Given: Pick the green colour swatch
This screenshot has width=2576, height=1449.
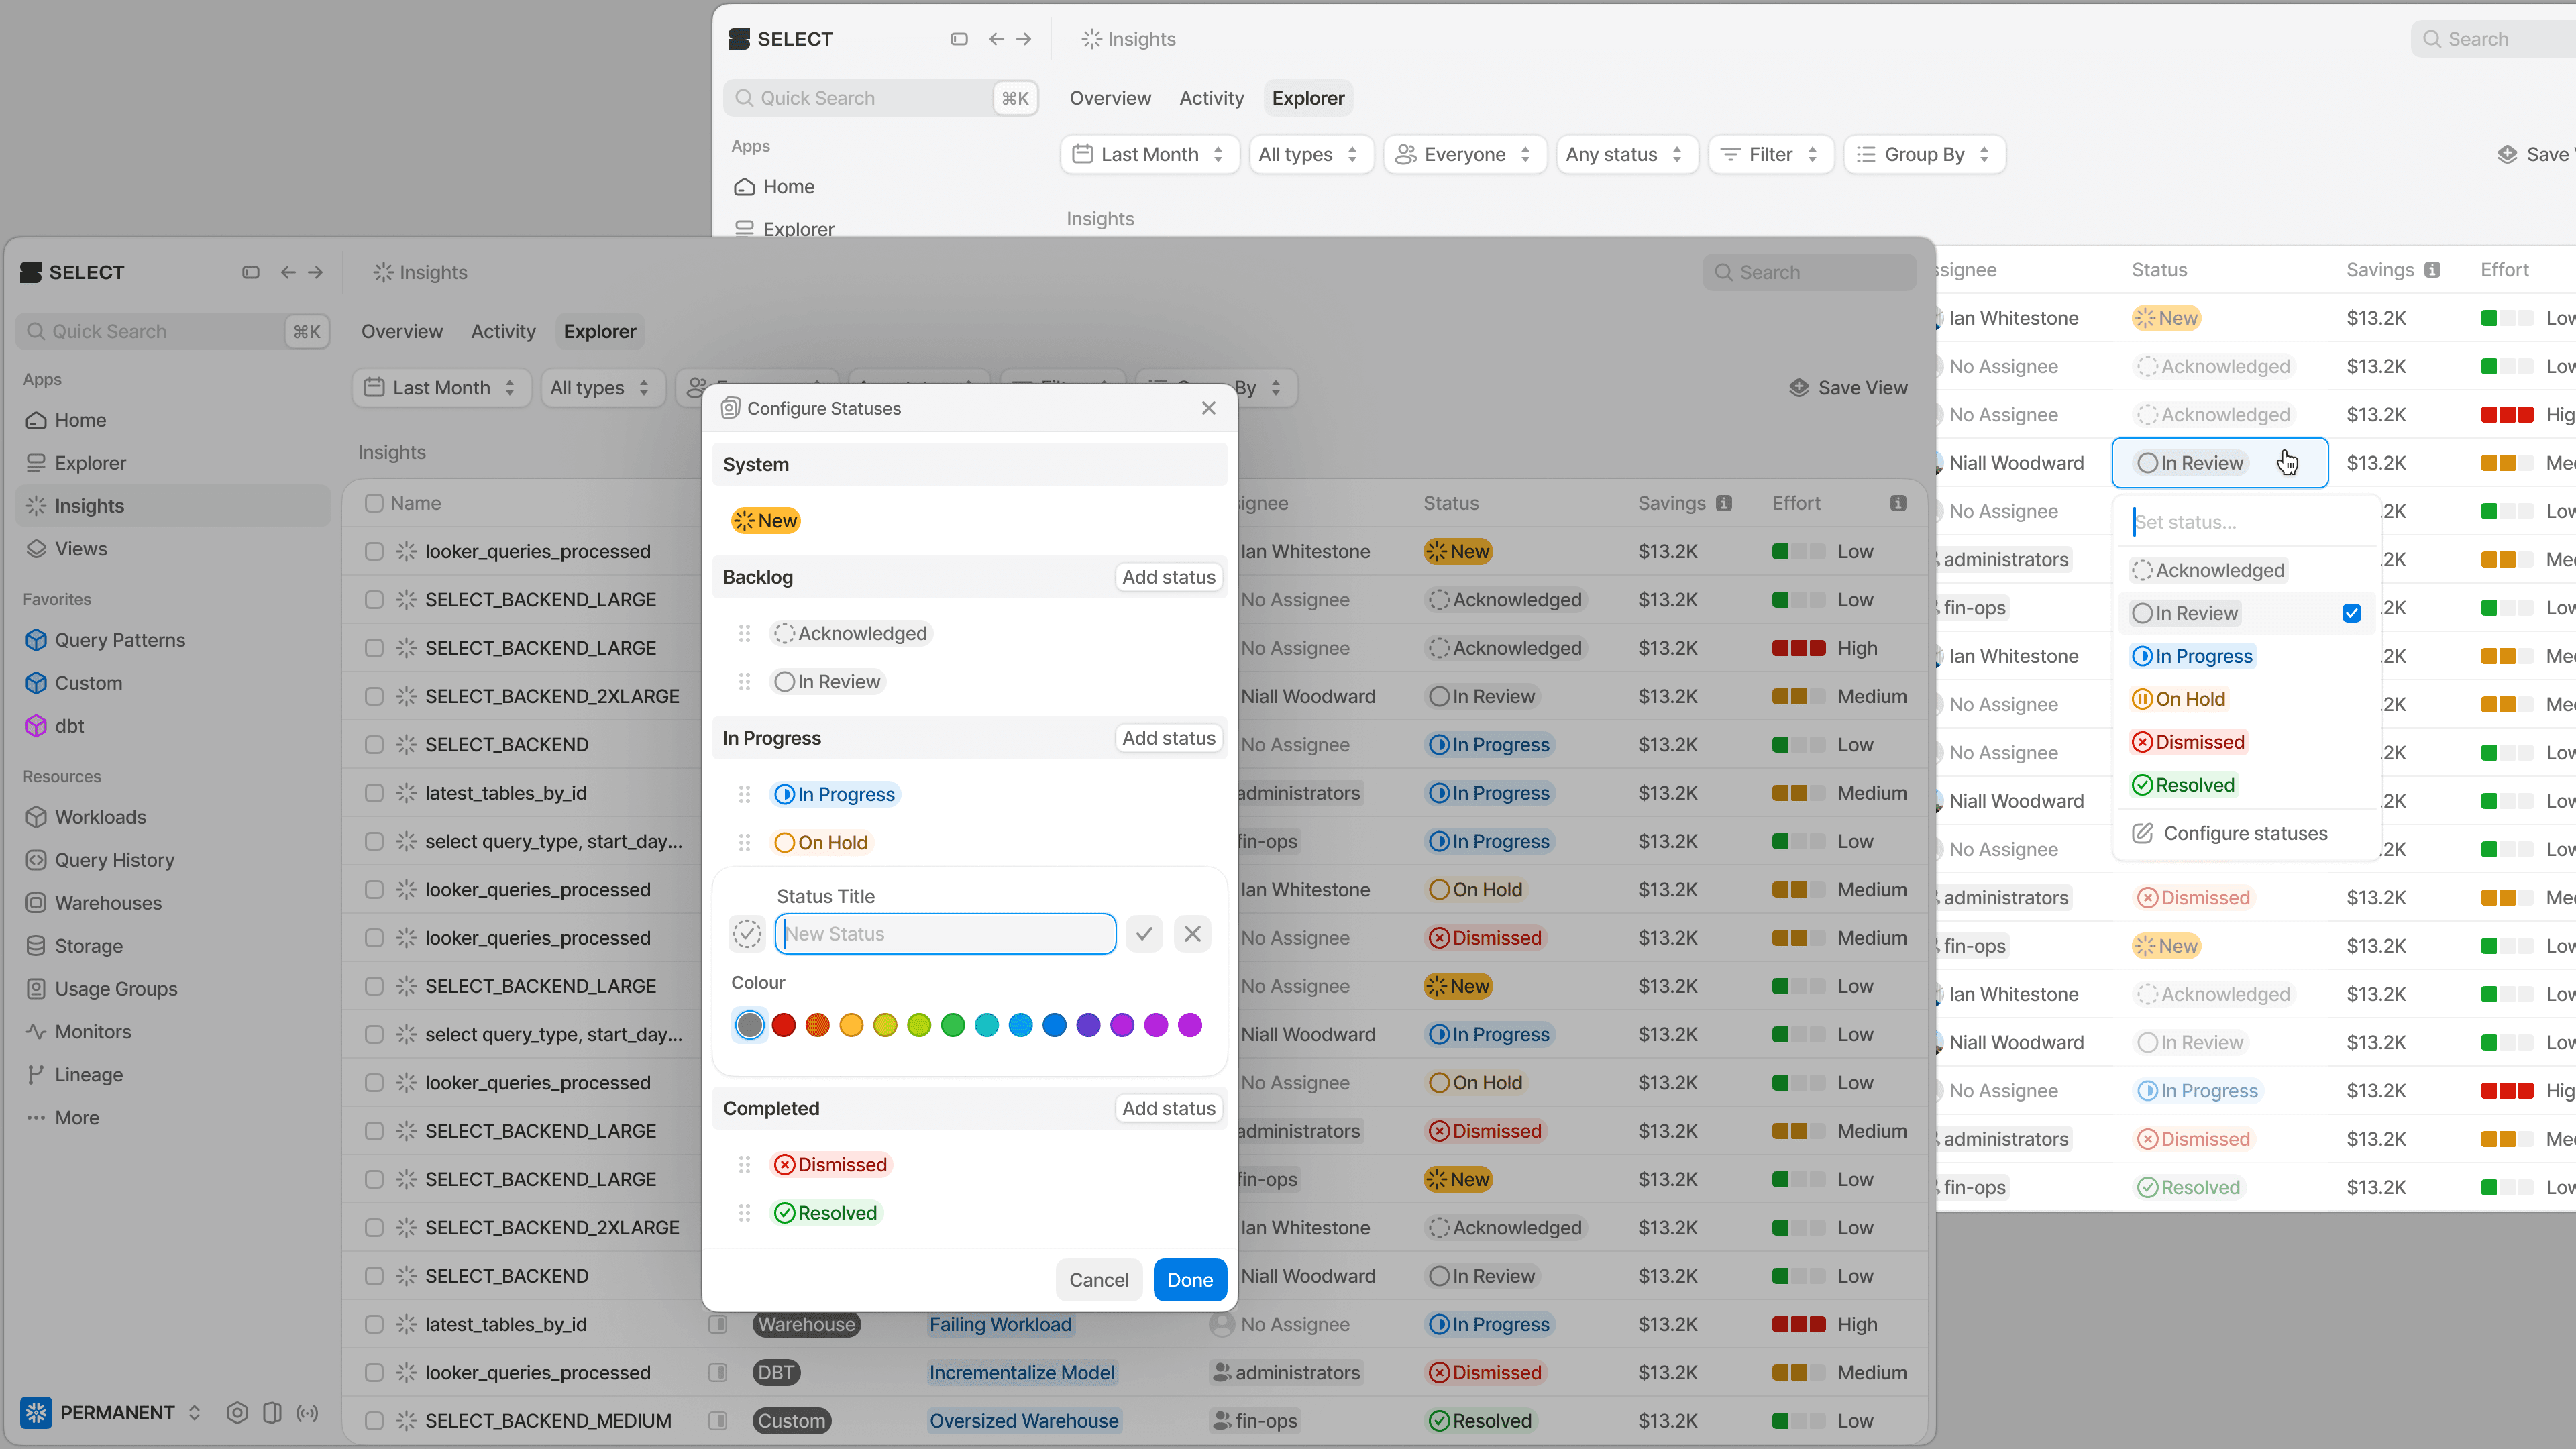Looking at the screenshot, I should [x=953, y=1025].
